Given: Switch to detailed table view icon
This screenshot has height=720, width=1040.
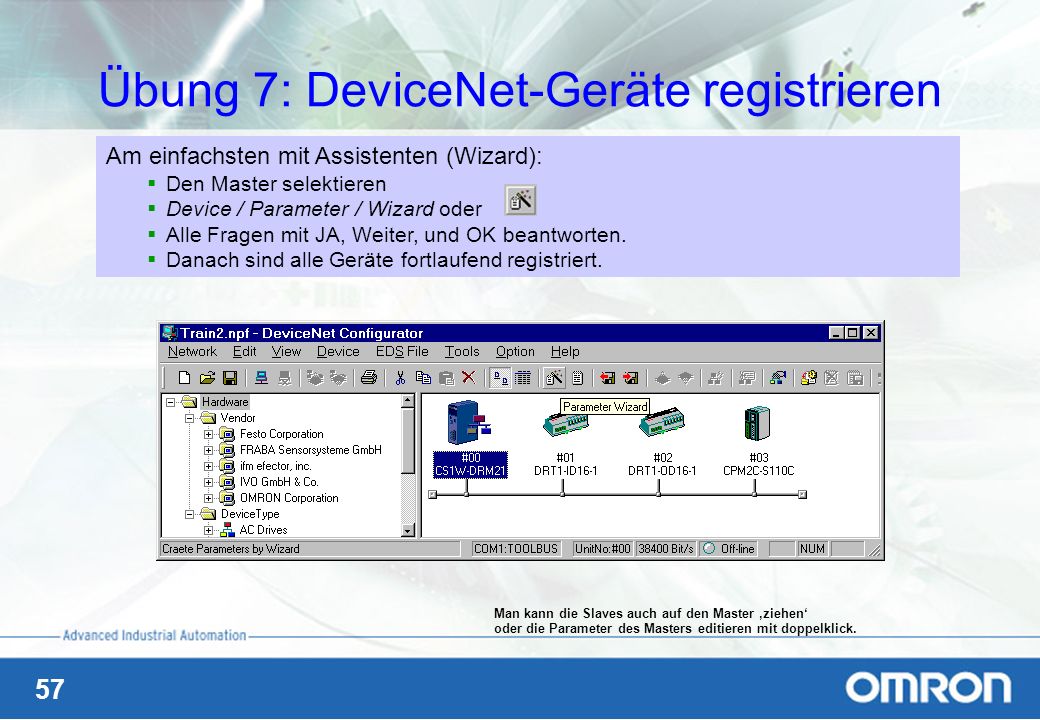Looking at the screenshot, I should 523,378.
